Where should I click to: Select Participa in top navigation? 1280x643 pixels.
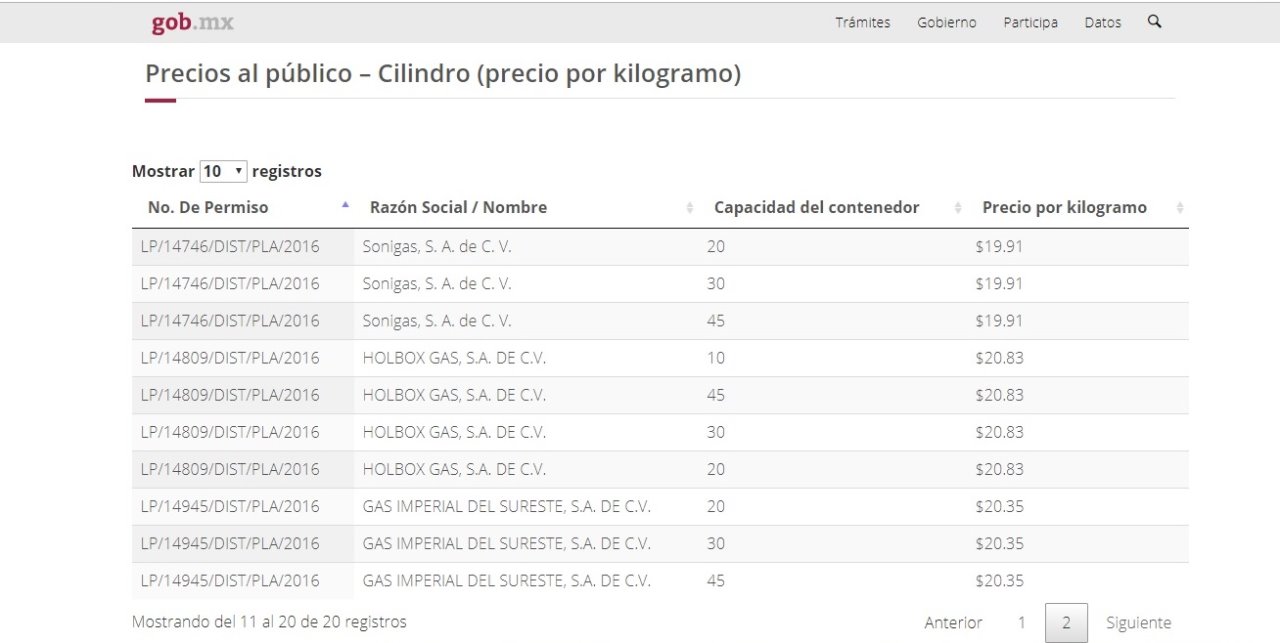1030,22
